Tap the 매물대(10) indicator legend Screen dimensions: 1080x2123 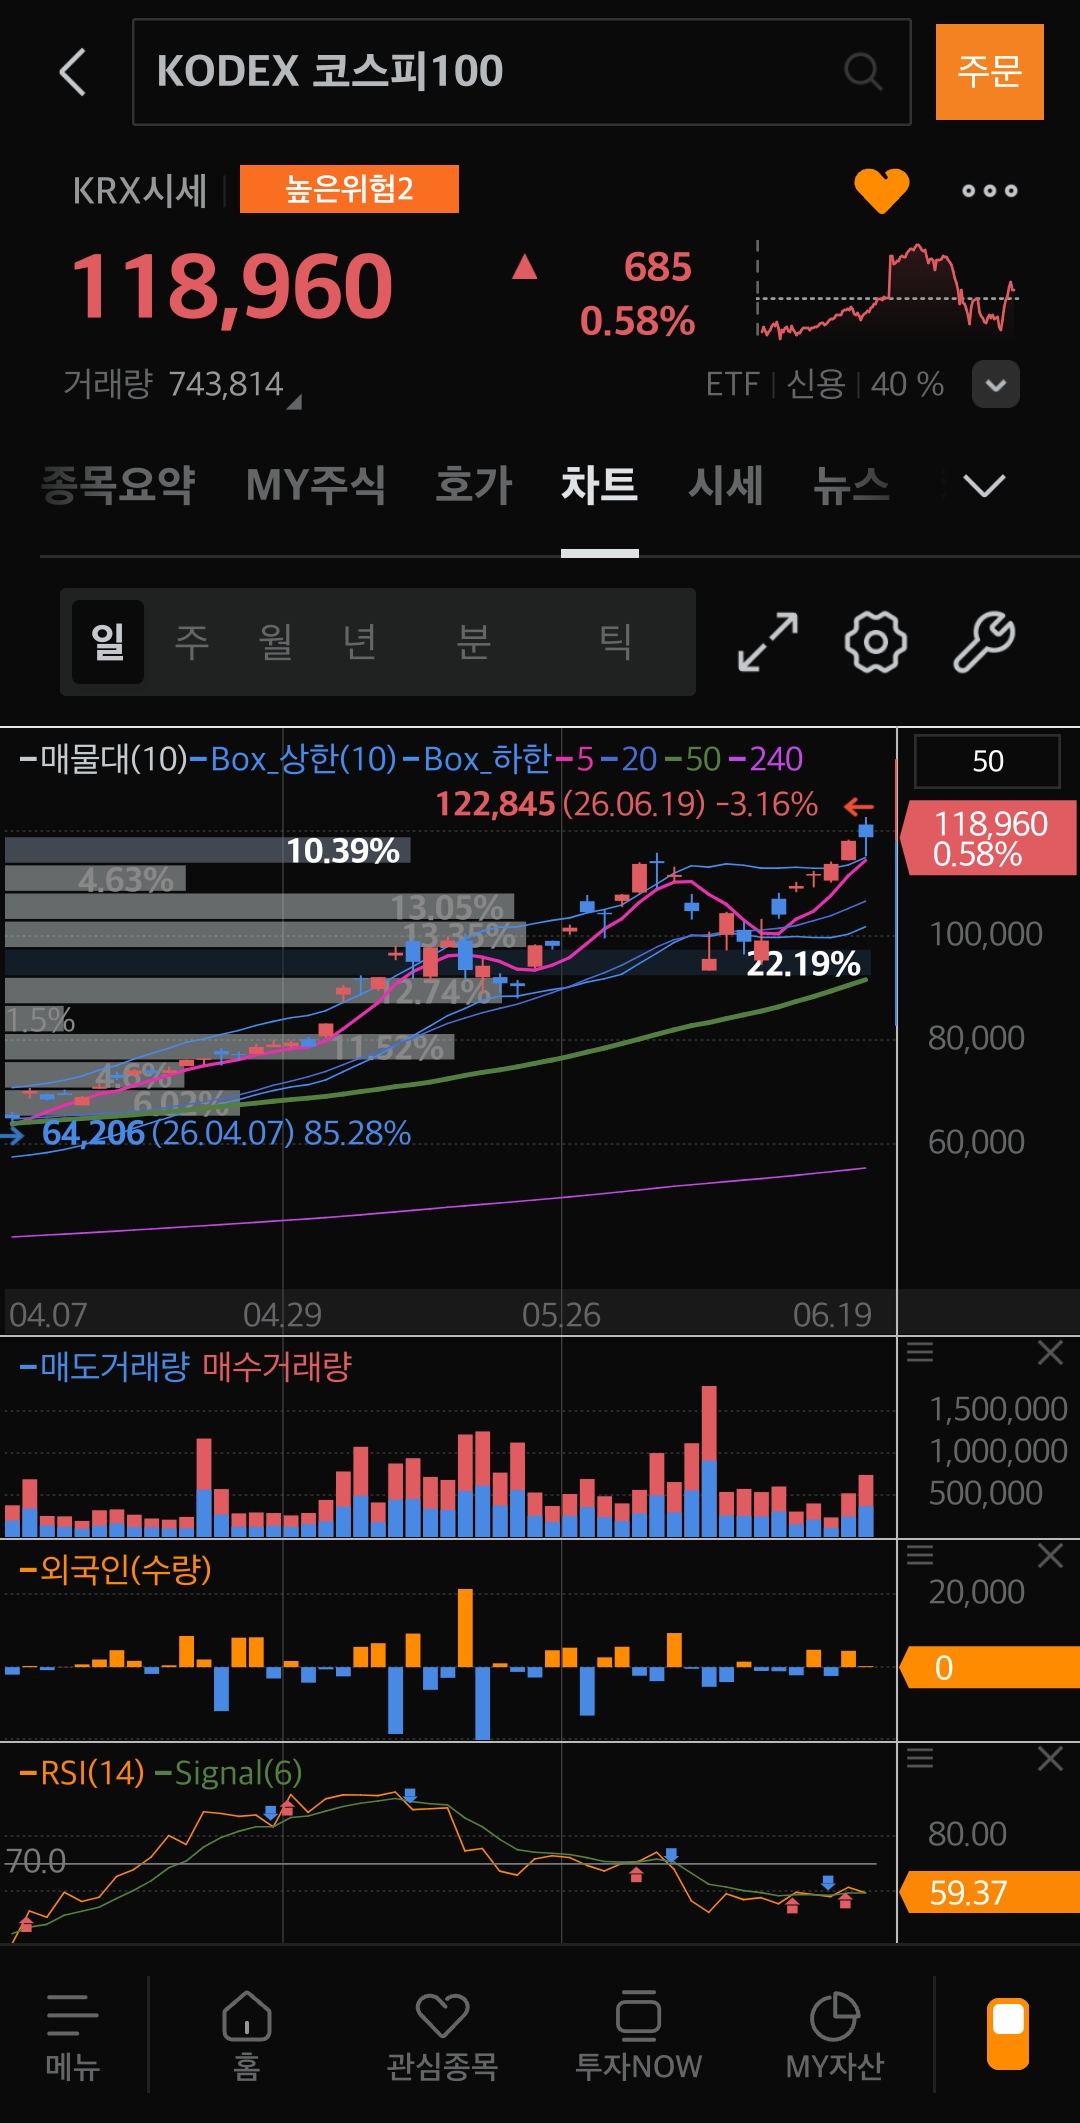tap(103, 760)
